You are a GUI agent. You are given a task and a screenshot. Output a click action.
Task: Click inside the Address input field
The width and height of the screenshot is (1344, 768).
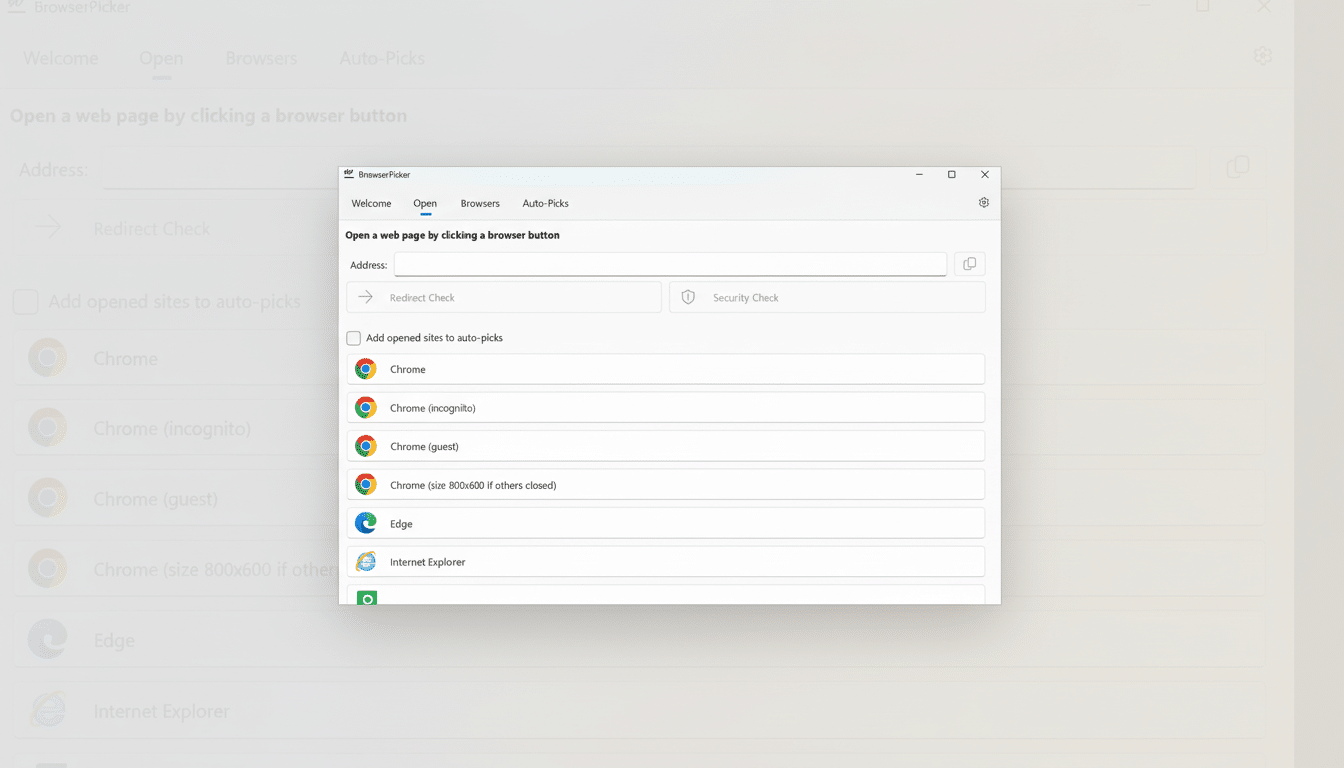[670, 264]
